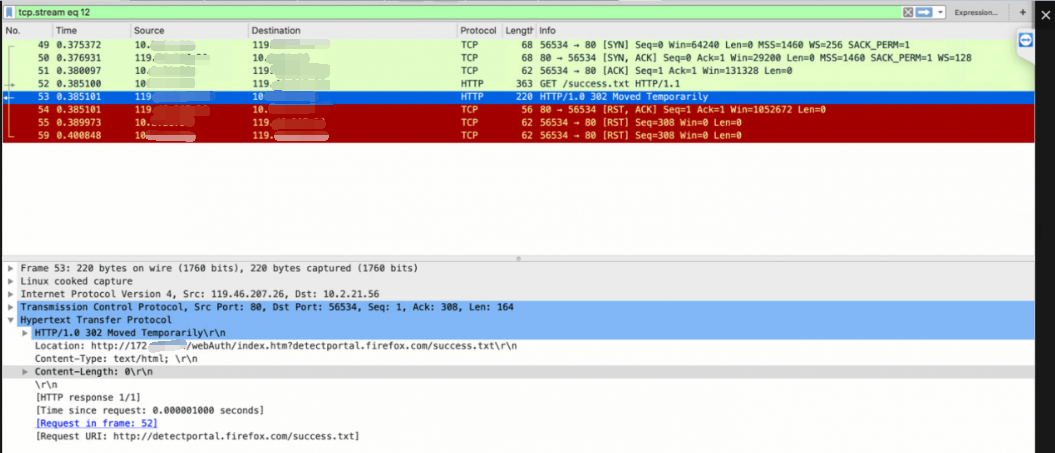Expand the Transmission Control Protocol node

pos(10,307)
